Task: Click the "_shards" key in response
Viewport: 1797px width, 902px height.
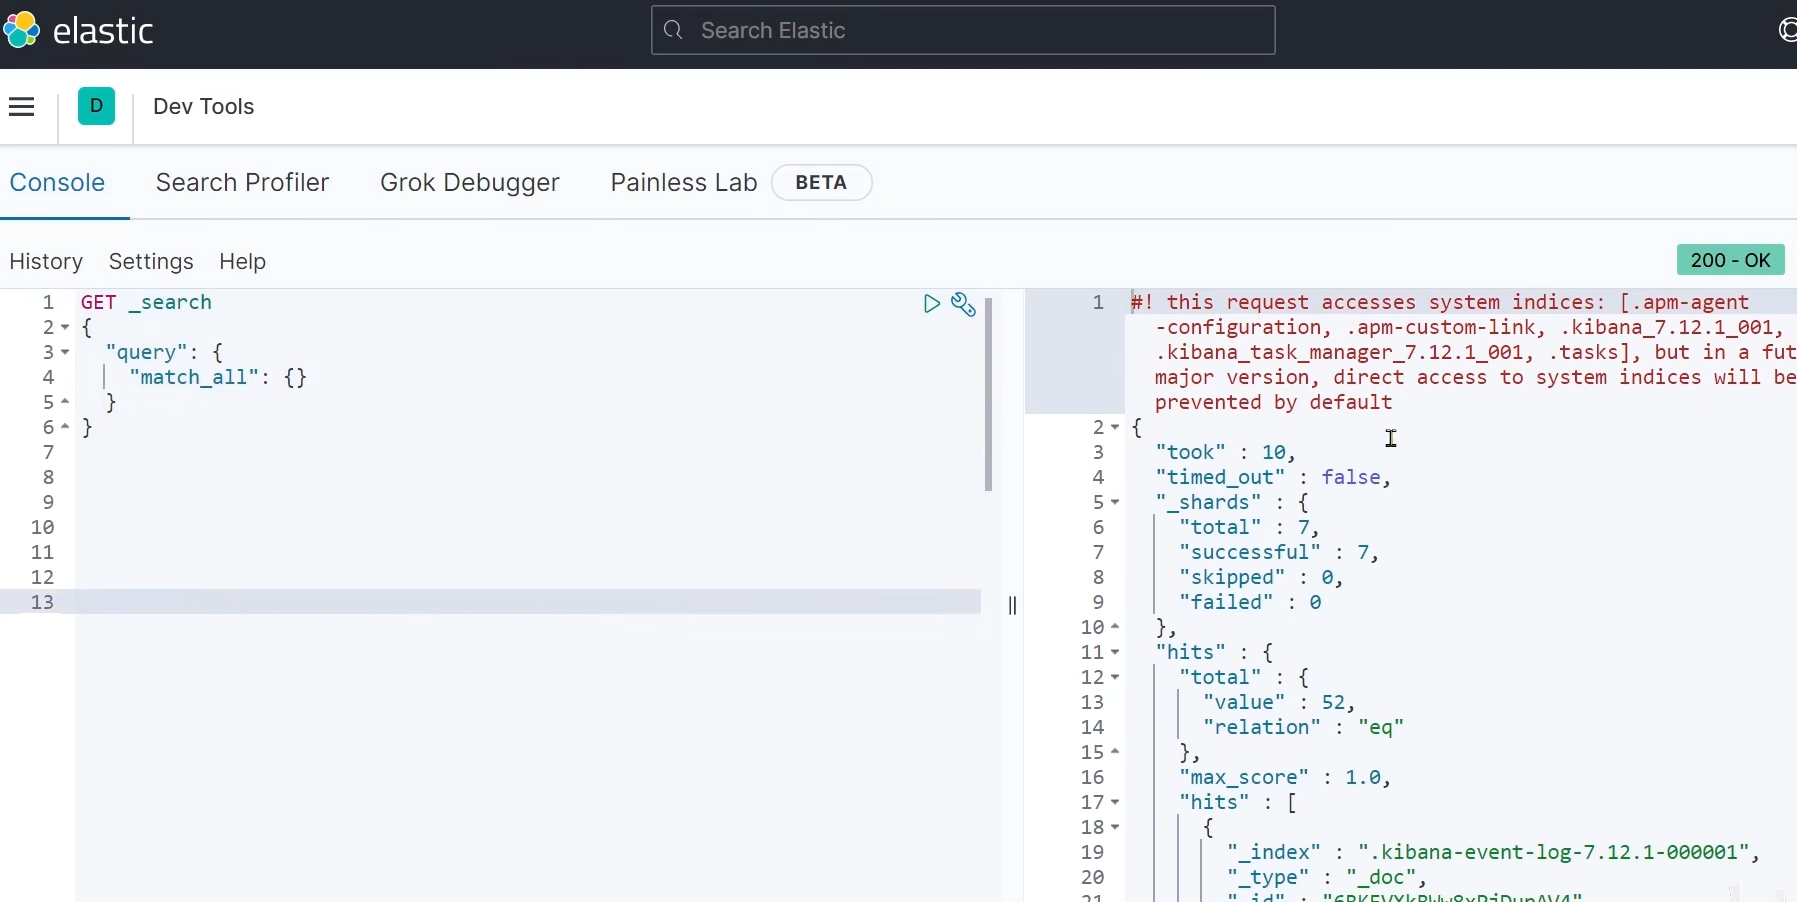Action: point(1208,503)
